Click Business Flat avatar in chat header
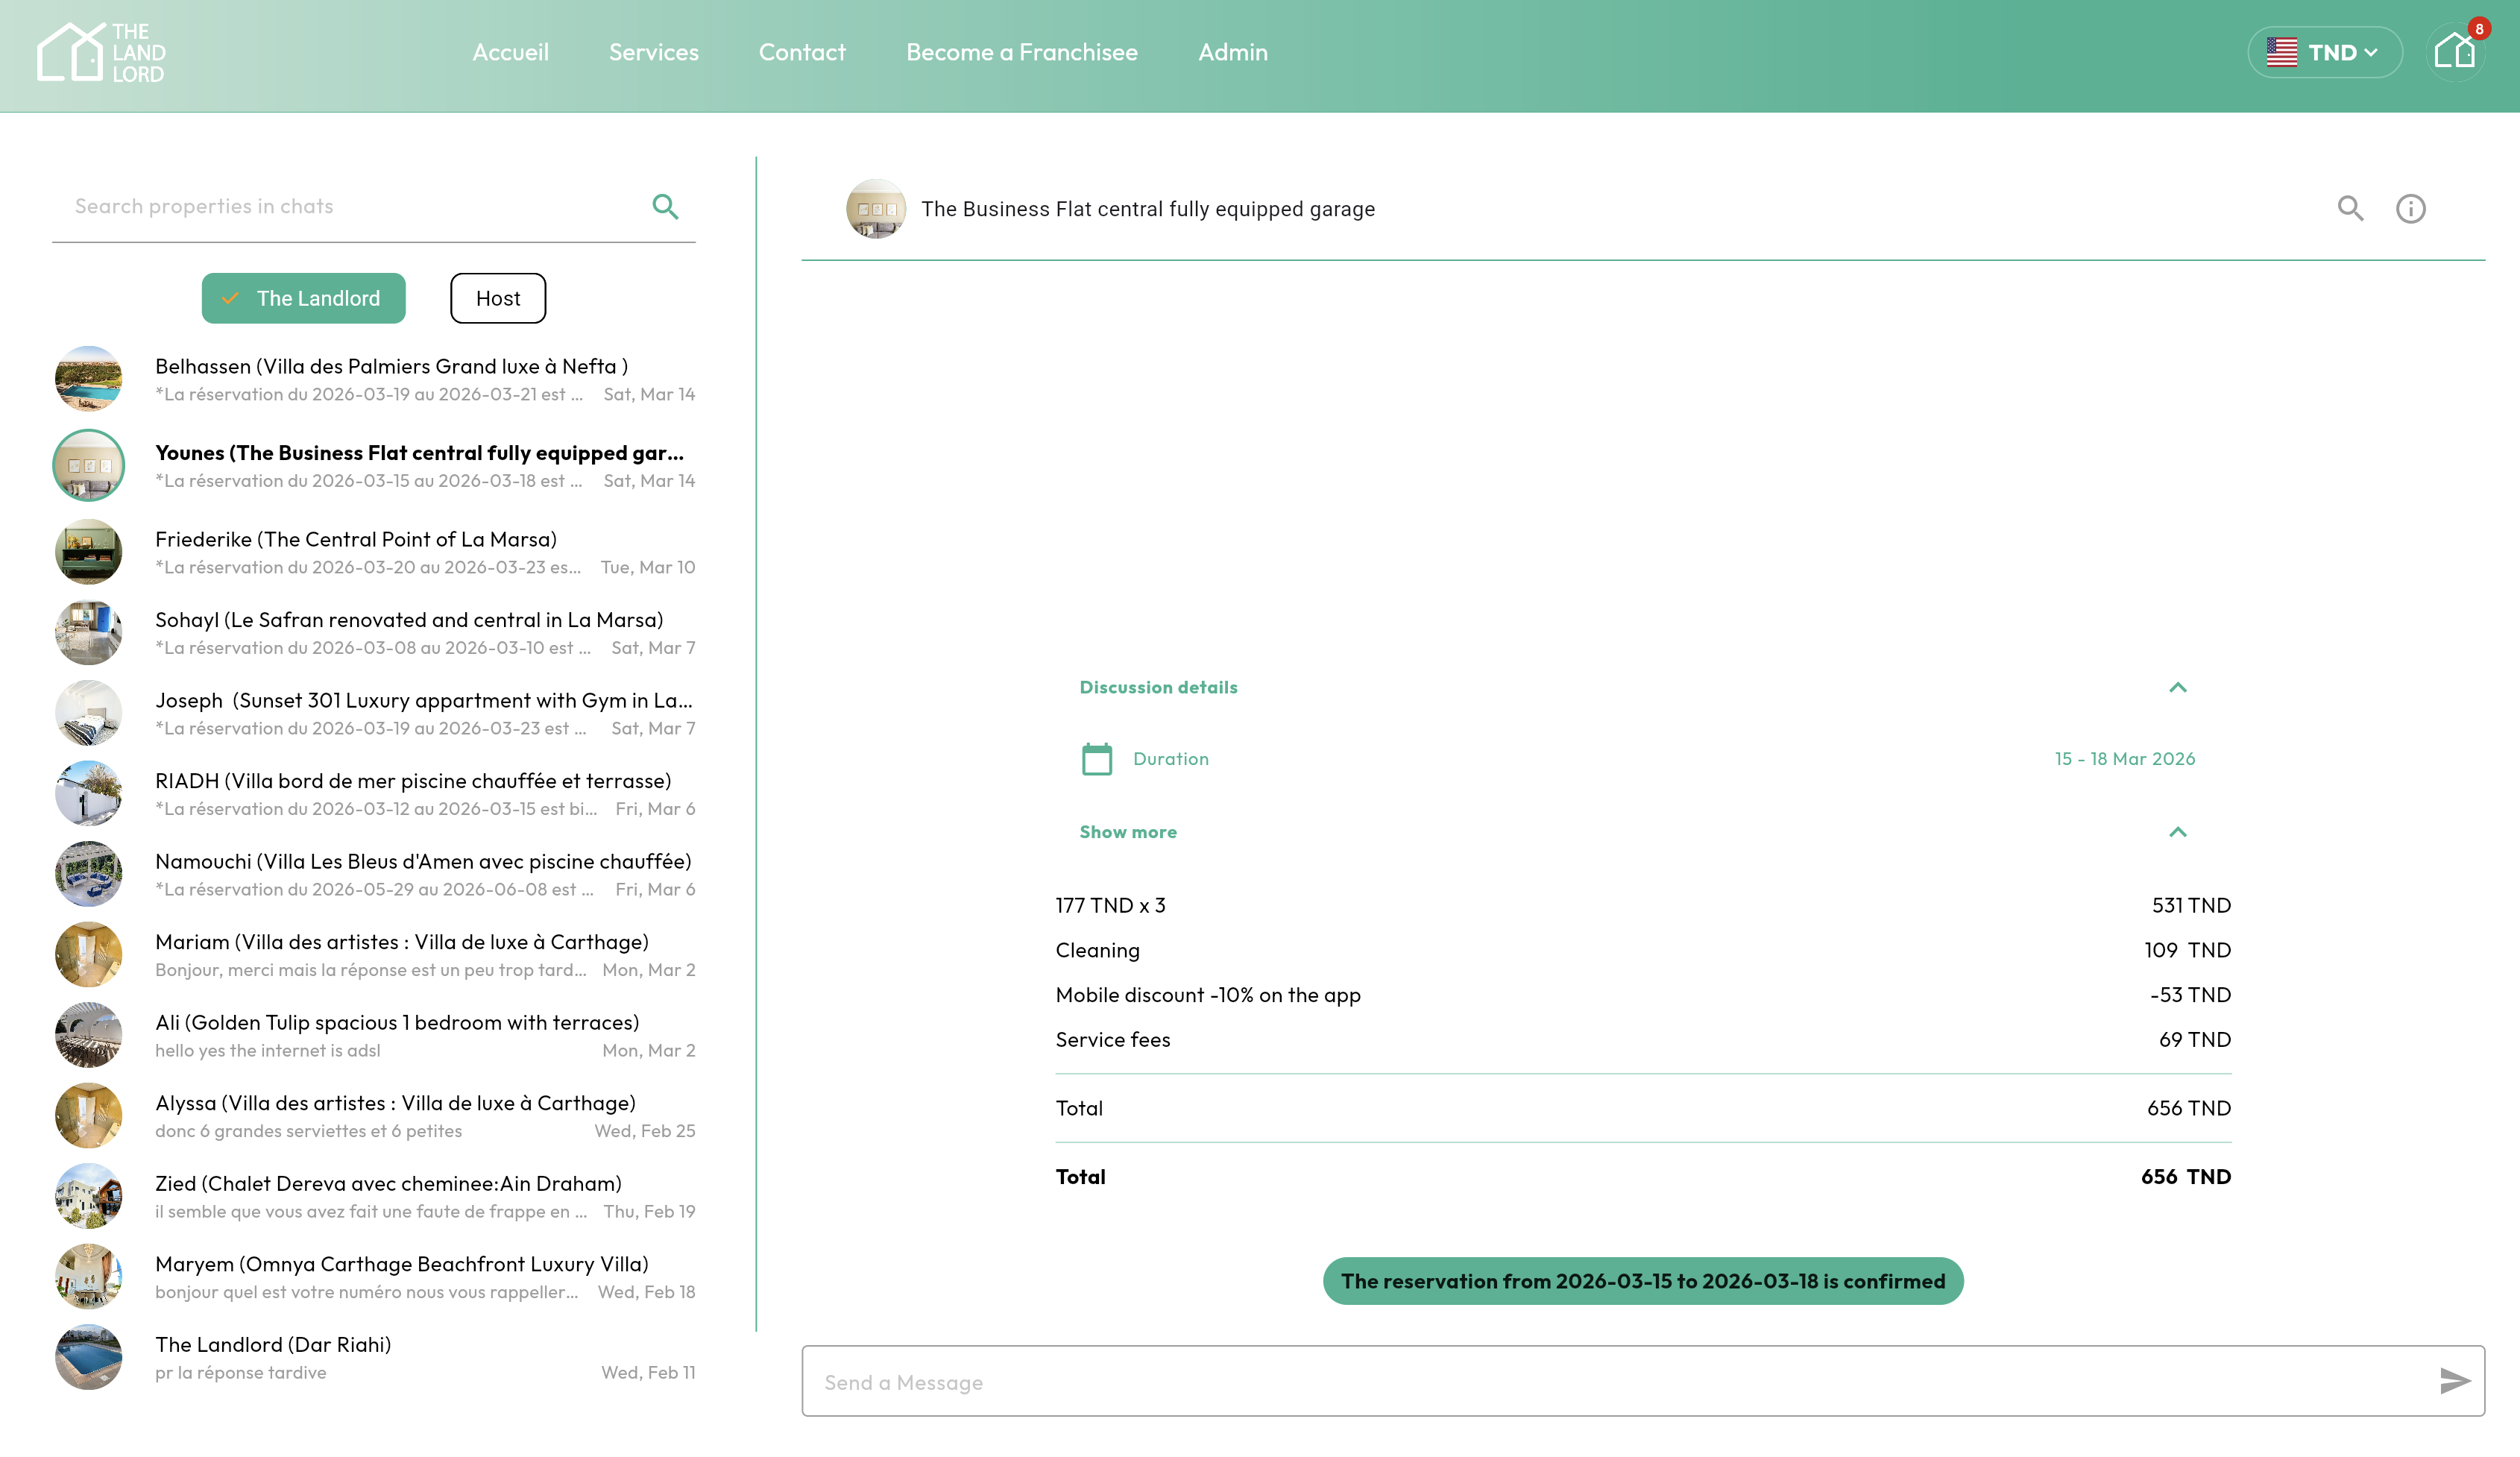The image size is (2520, 1457). (x=876, y=209)
